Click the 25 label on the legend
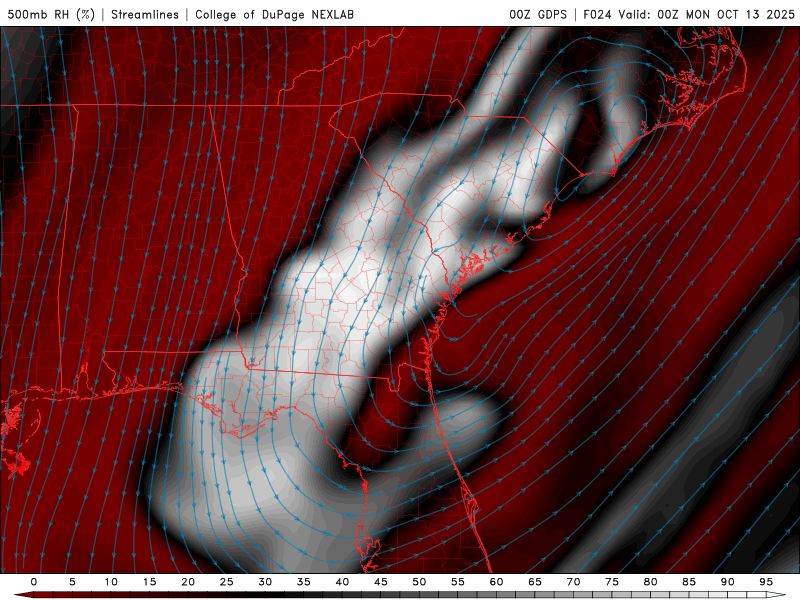The image size is (800, 600). [x=227, y=582]
